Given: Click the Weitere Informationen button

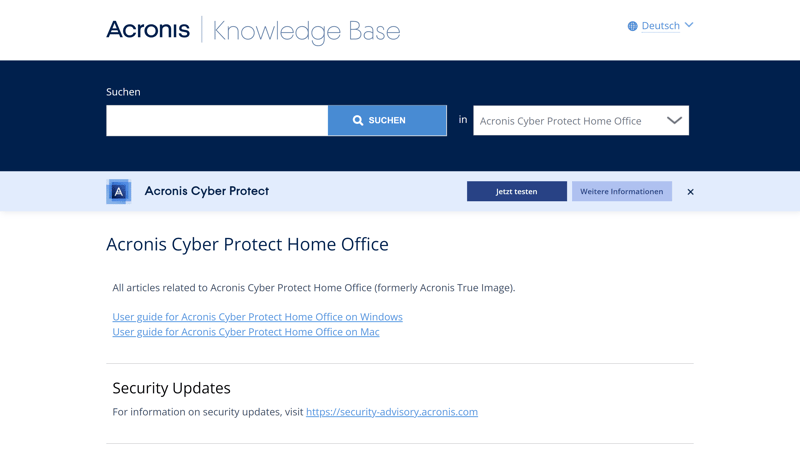Looking at the screenshot, I should tap(621, 191).
